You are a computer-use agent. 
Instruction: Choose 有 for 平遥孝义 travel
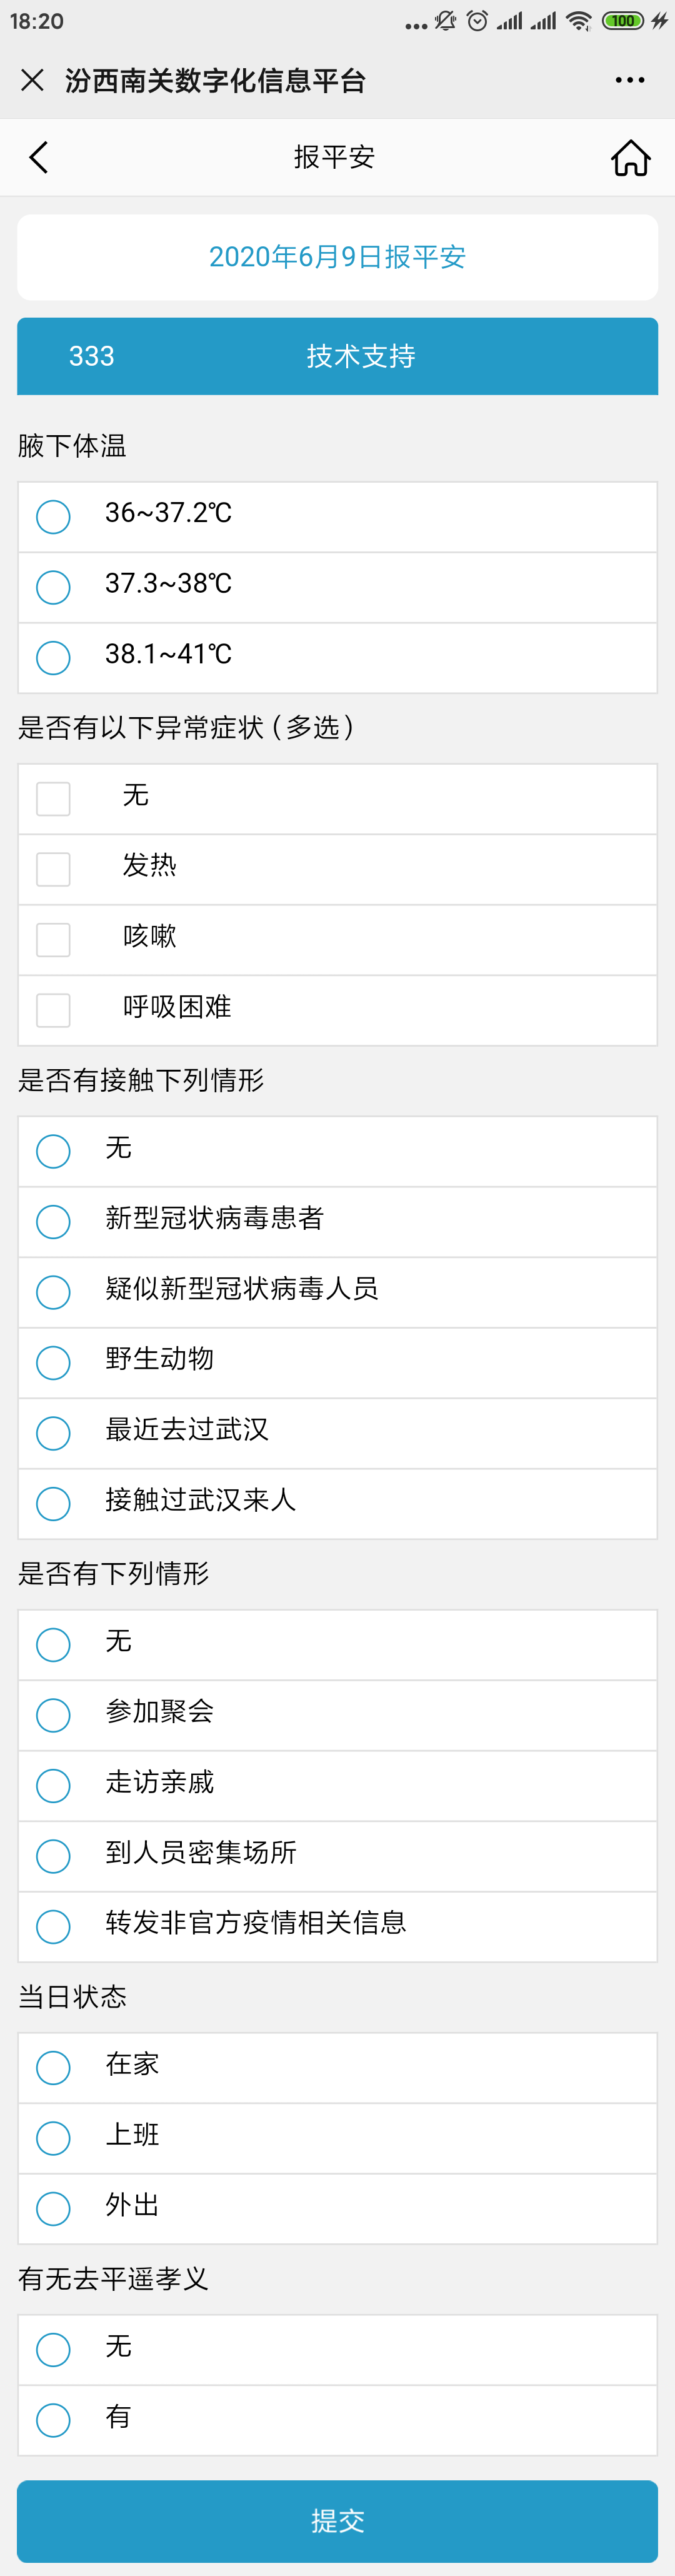53,2419
